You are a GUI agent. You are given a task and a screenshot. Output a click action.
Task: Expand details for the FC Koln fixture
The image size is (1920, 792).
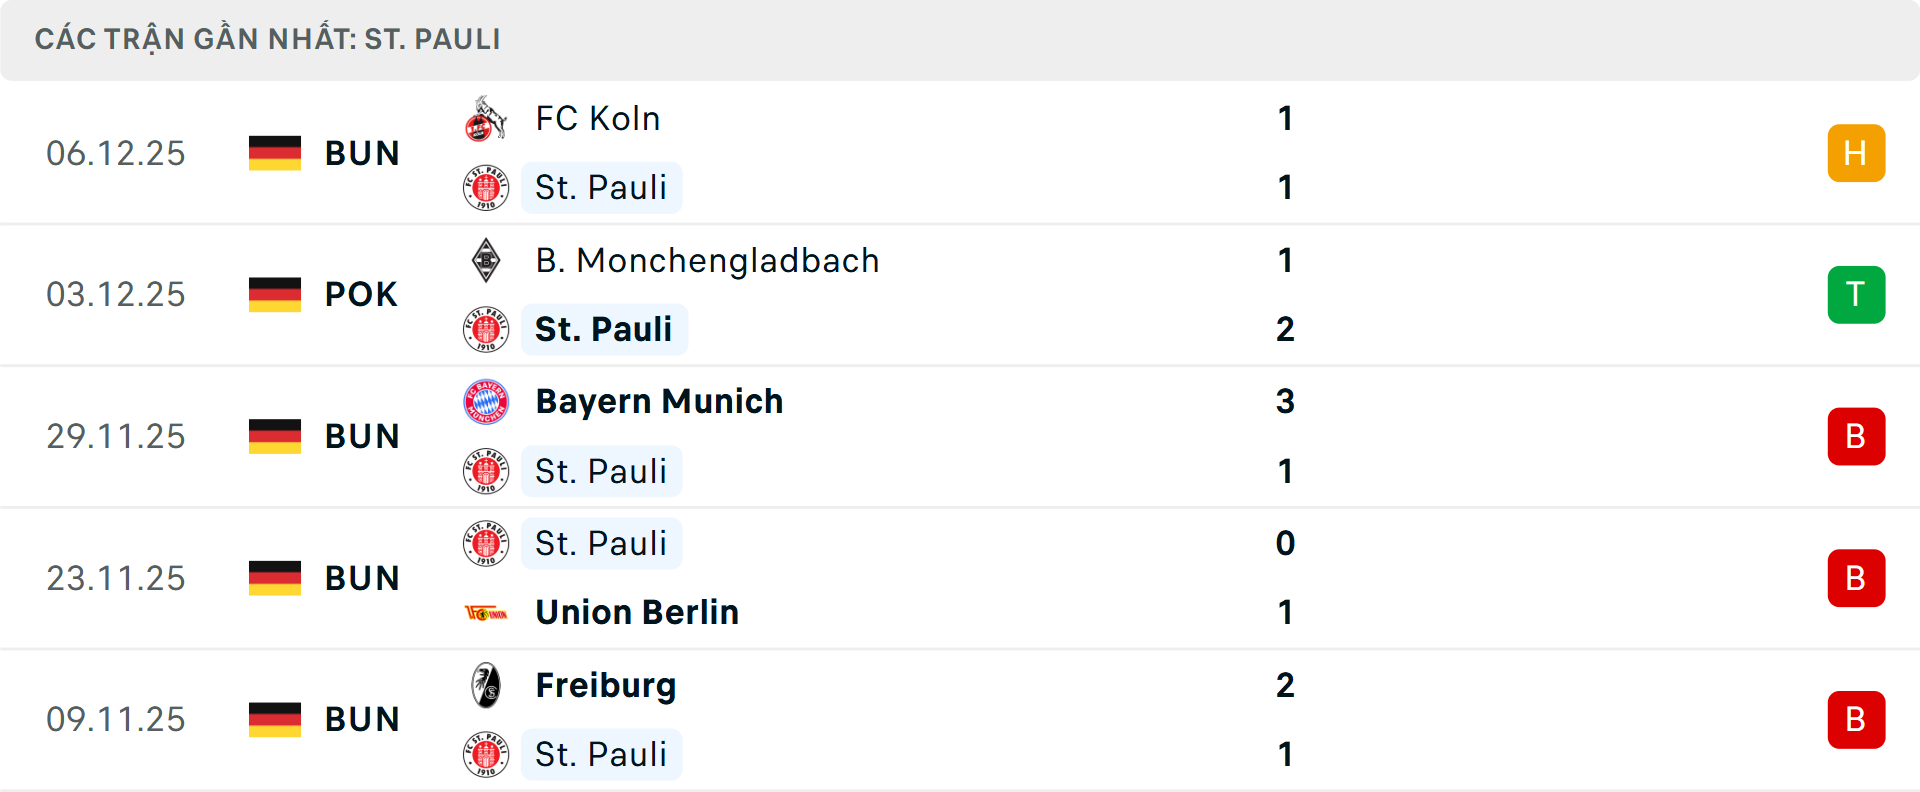tap(1000, 152)
